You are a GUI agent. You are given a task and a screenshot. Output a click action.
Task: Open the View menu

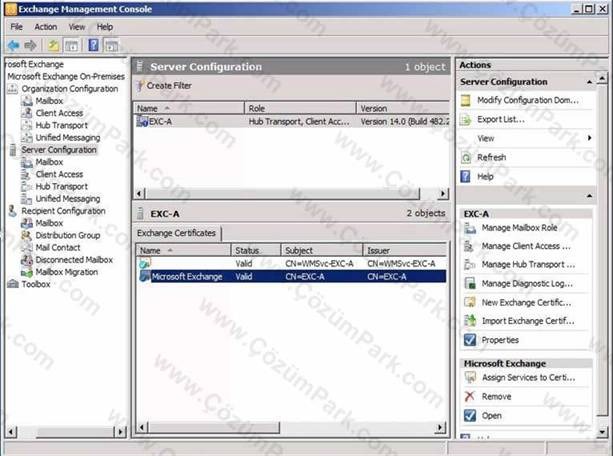point(77,27)
